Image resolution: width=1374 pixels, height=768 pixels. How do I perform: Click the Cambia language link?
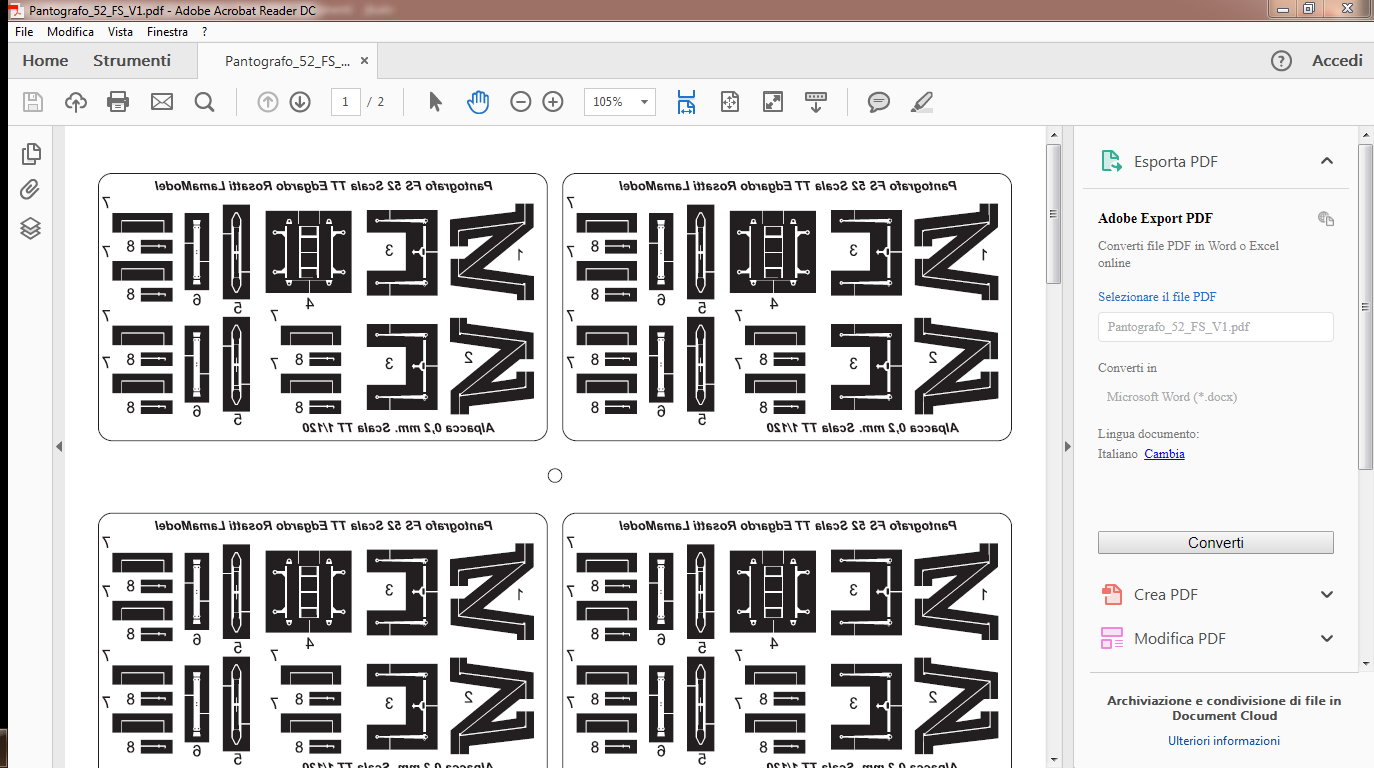1164,454
